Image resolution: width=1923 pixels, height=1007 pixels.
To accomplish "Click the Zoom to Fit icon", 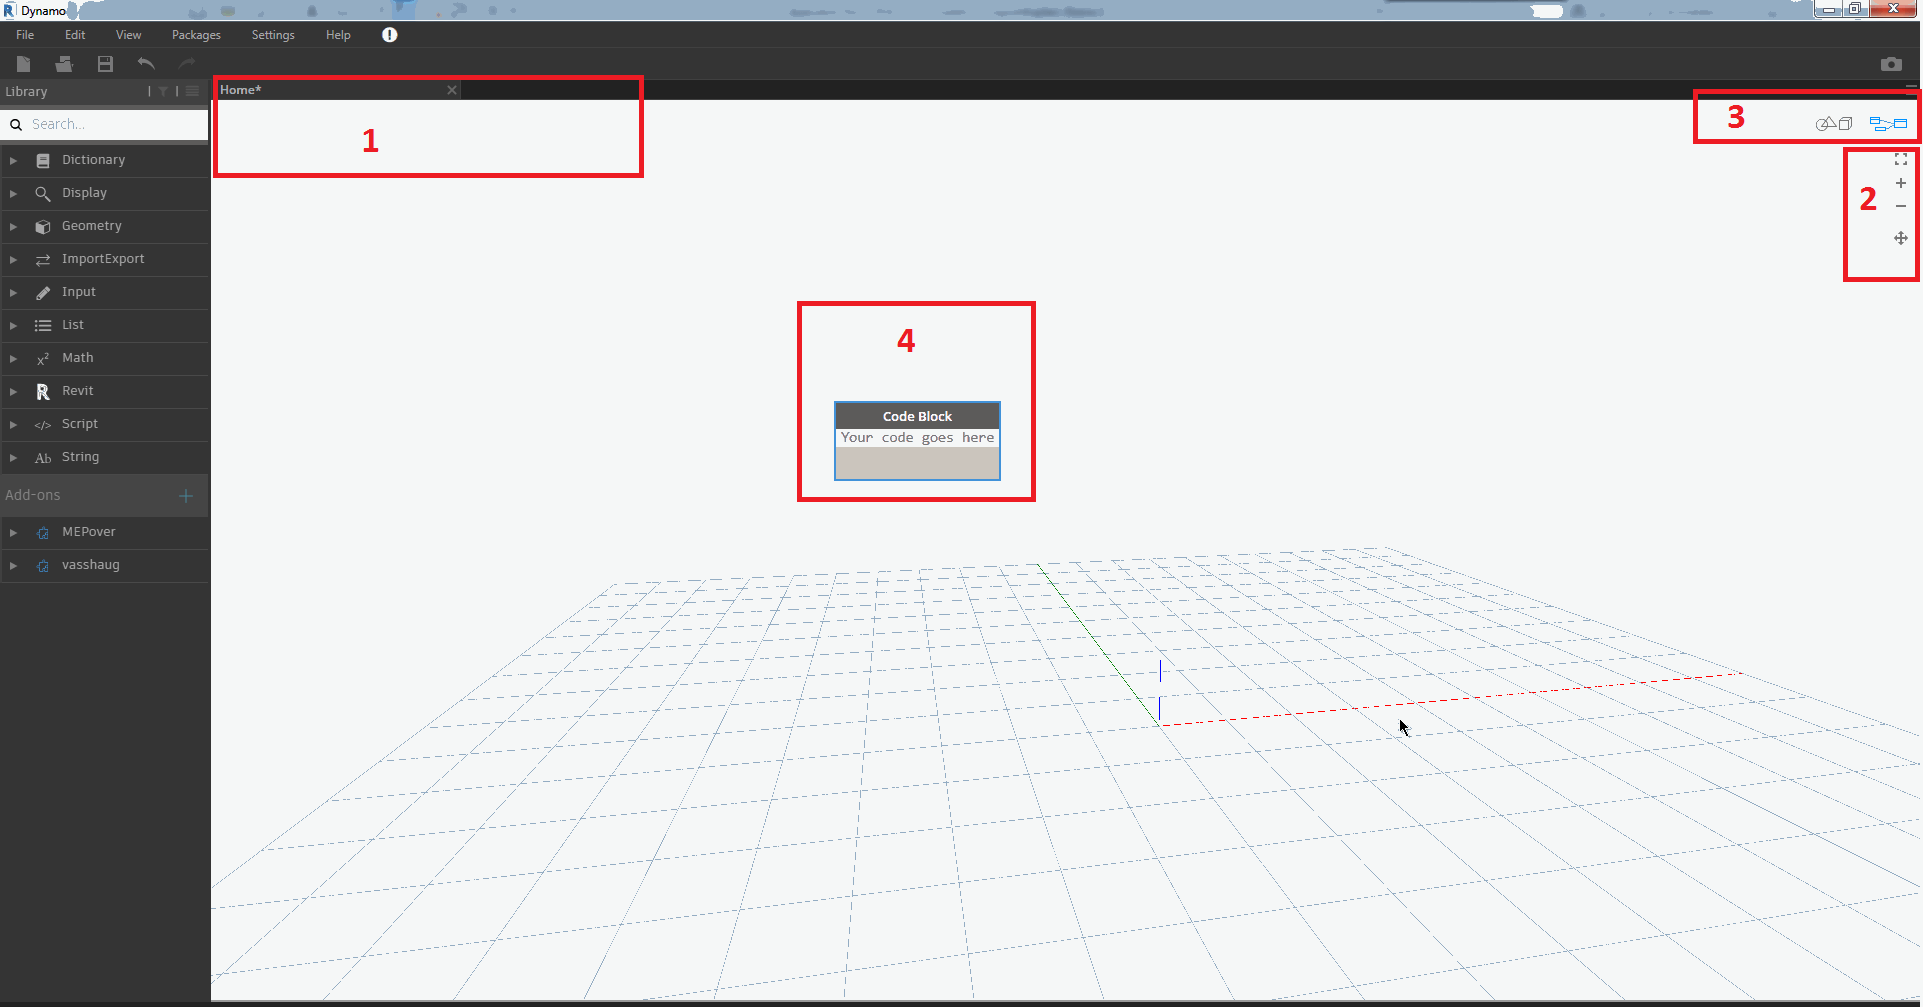I will pos(1900,160).
